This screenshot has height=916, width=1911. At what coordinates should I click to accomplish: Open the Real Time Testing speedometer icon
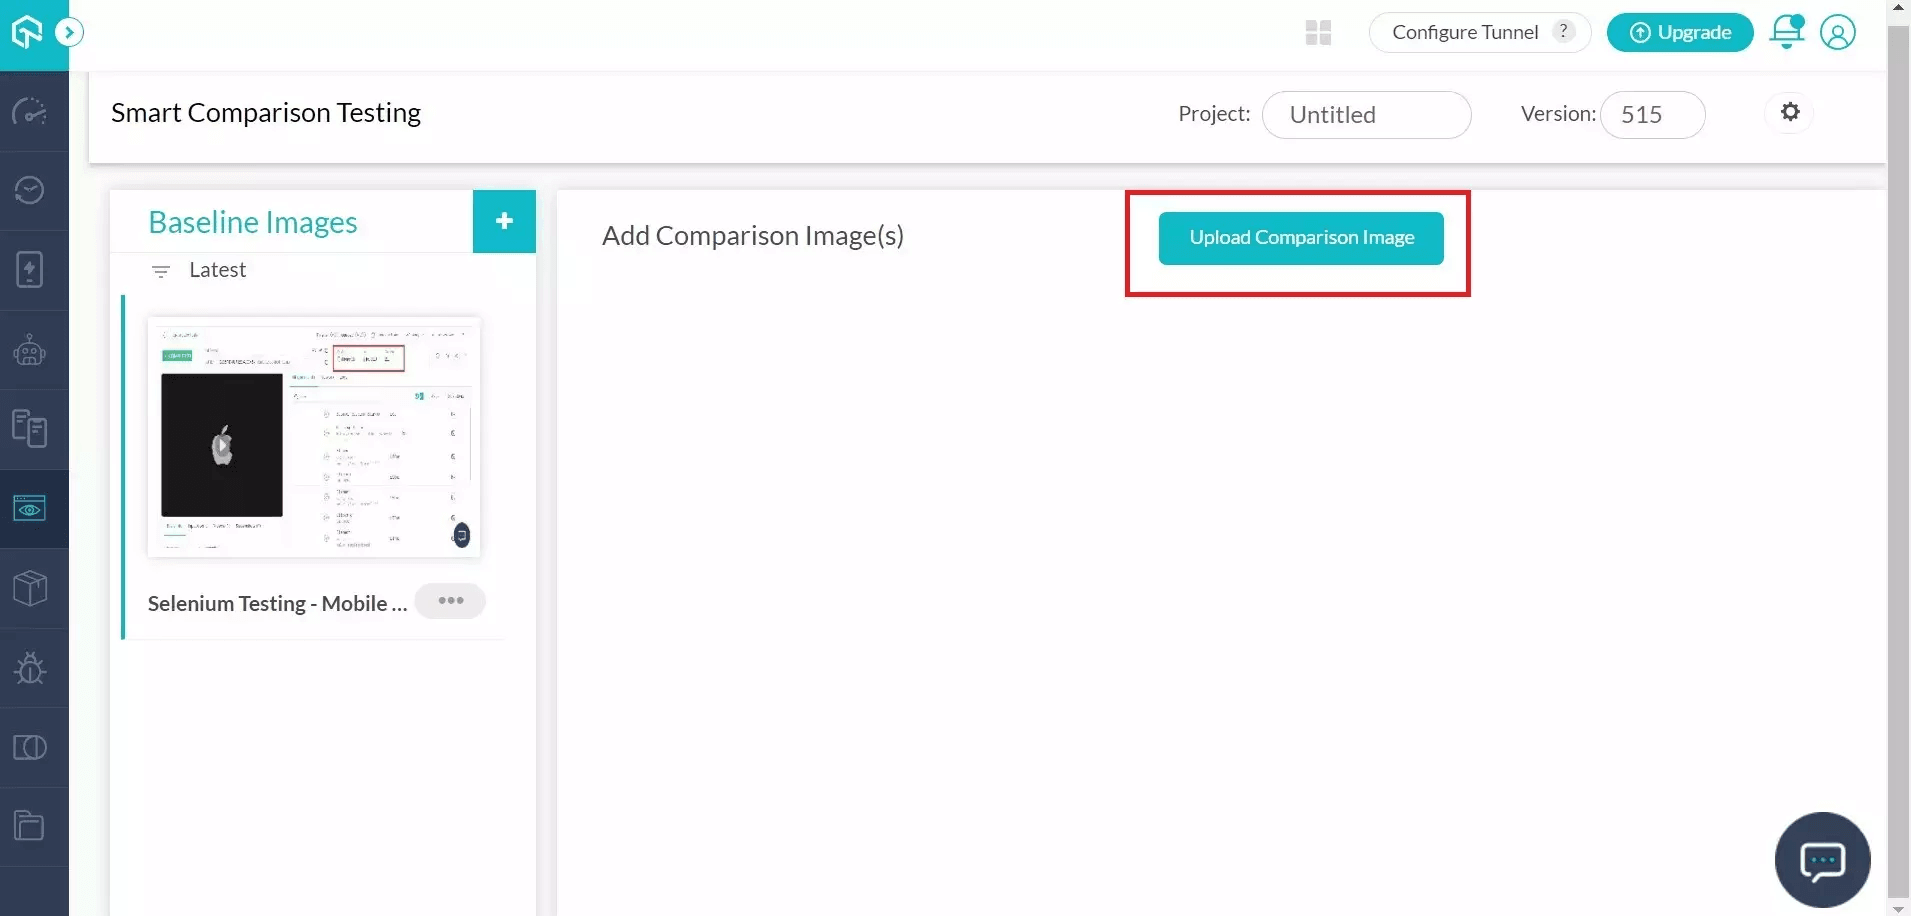pos(30,112)
